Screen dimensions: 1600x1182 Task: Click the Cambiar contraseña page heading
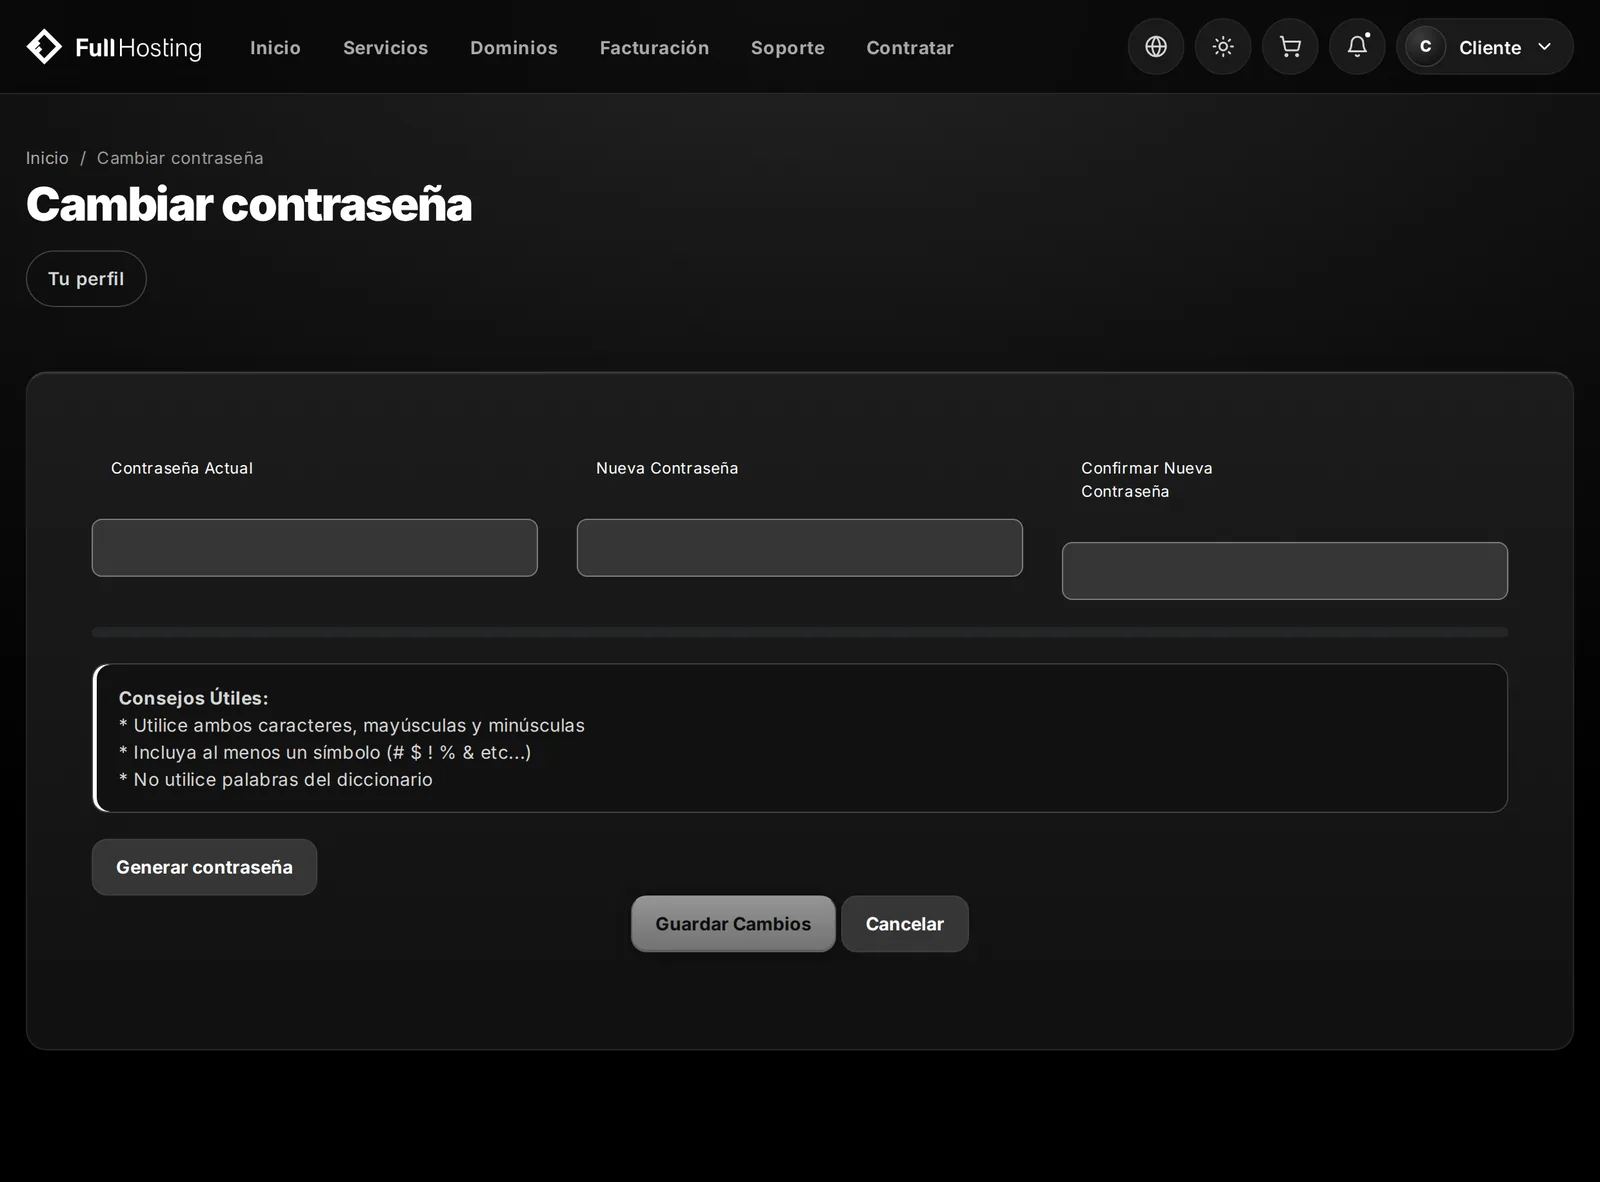[249, 204]
